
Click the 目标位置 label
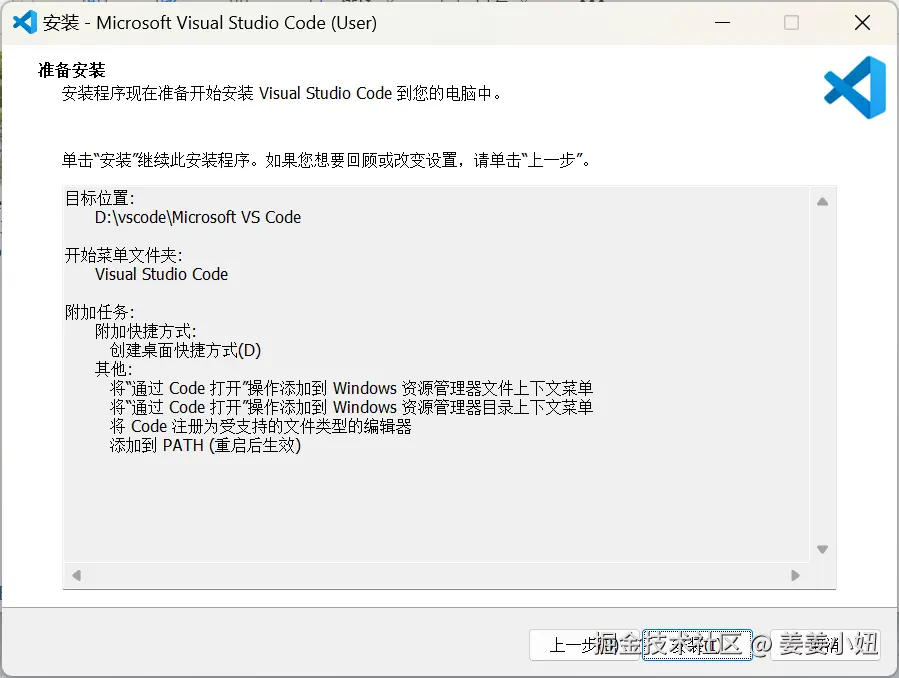[100, 198]
